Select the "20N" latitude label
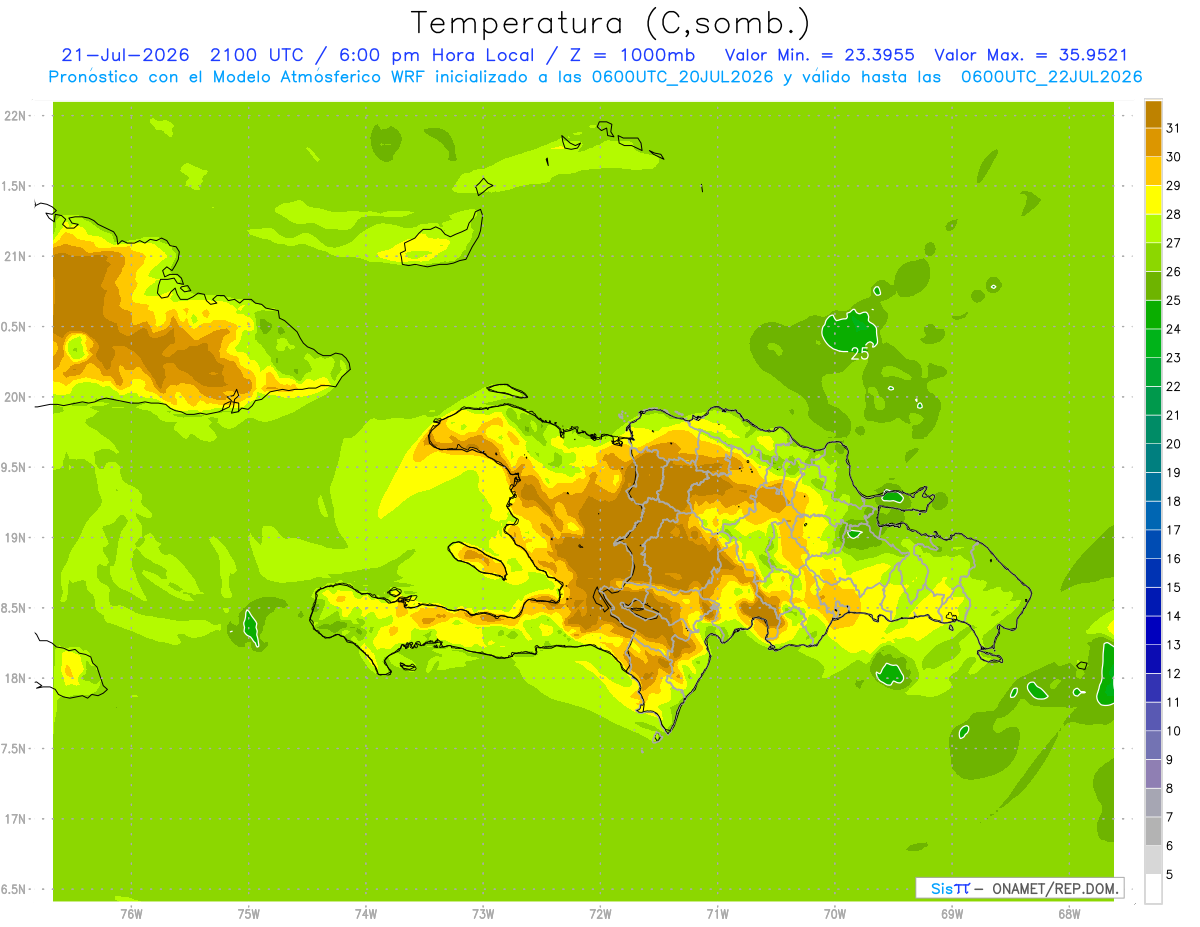Image resolution: width=1200 pixels, height=927 pixels. pos(15,397)
